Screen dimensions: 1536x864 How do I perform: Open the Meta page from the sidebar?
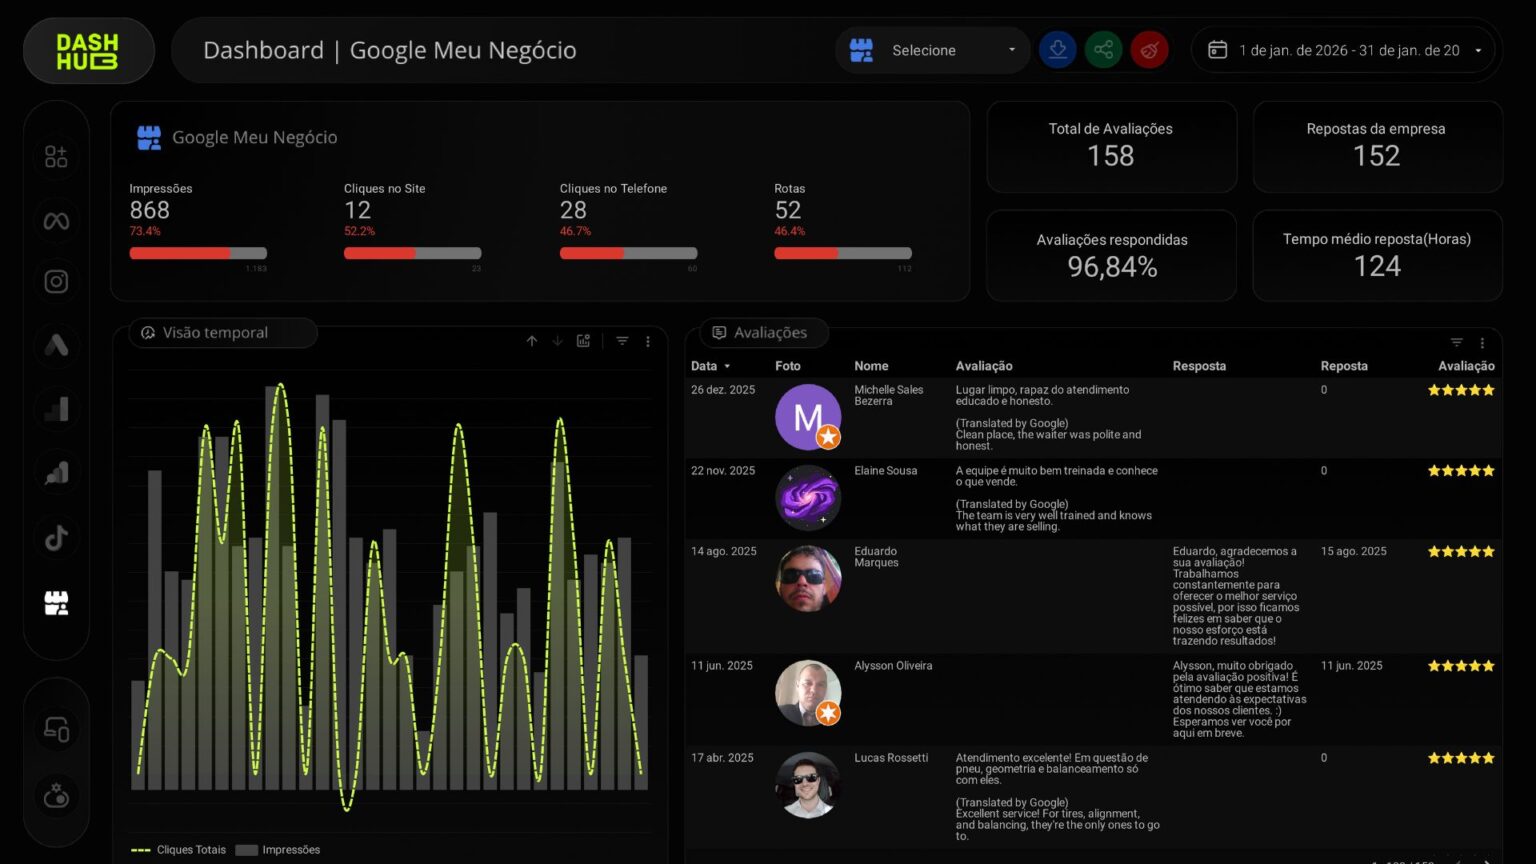tap(56, 221)
